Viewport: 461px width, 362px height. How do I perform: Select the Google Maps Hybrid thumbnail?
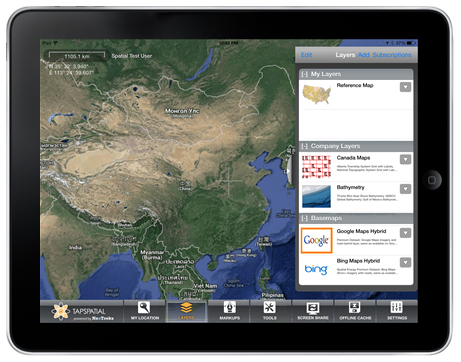[x=316, y=240]
